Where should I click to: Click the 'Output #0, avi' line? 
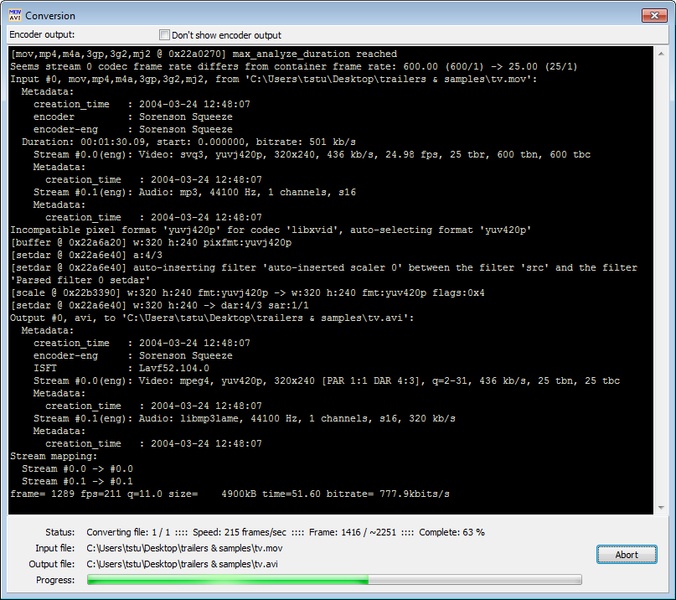[x=212, y=318]
